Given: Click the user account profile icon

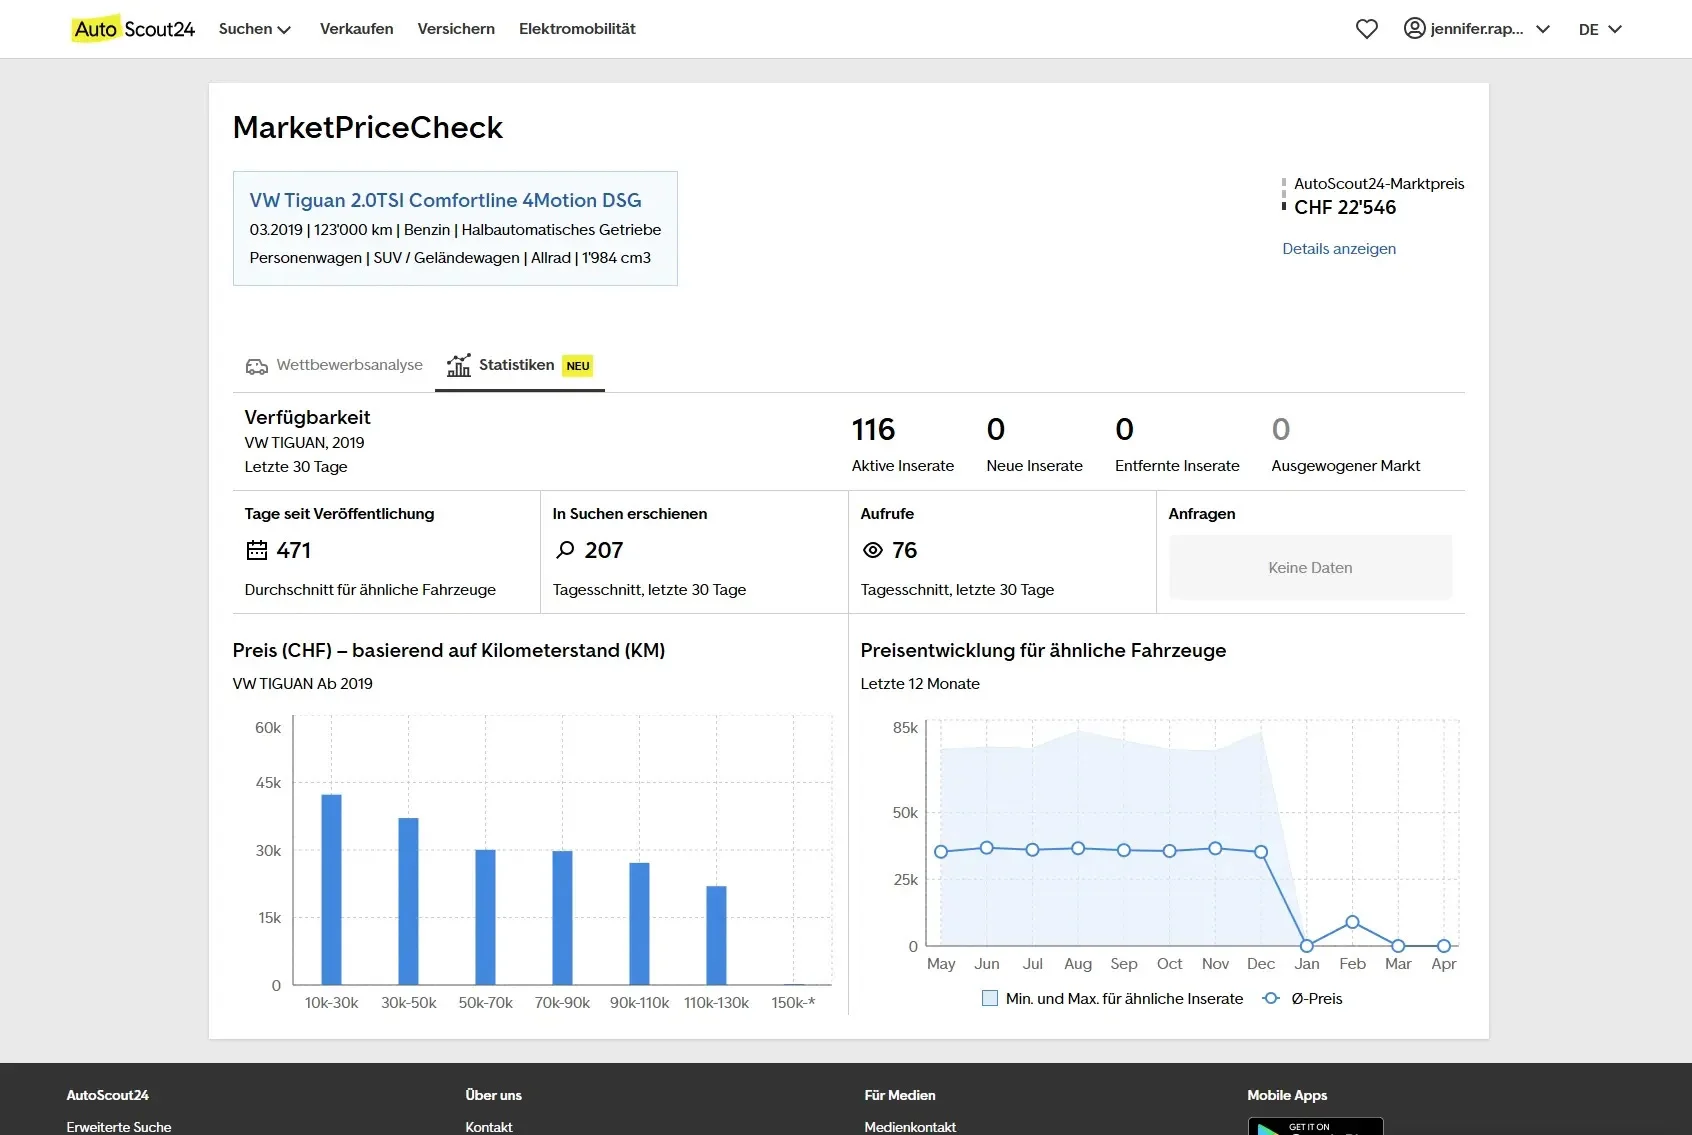Looking at the screenshot, I should point(1414,28).
